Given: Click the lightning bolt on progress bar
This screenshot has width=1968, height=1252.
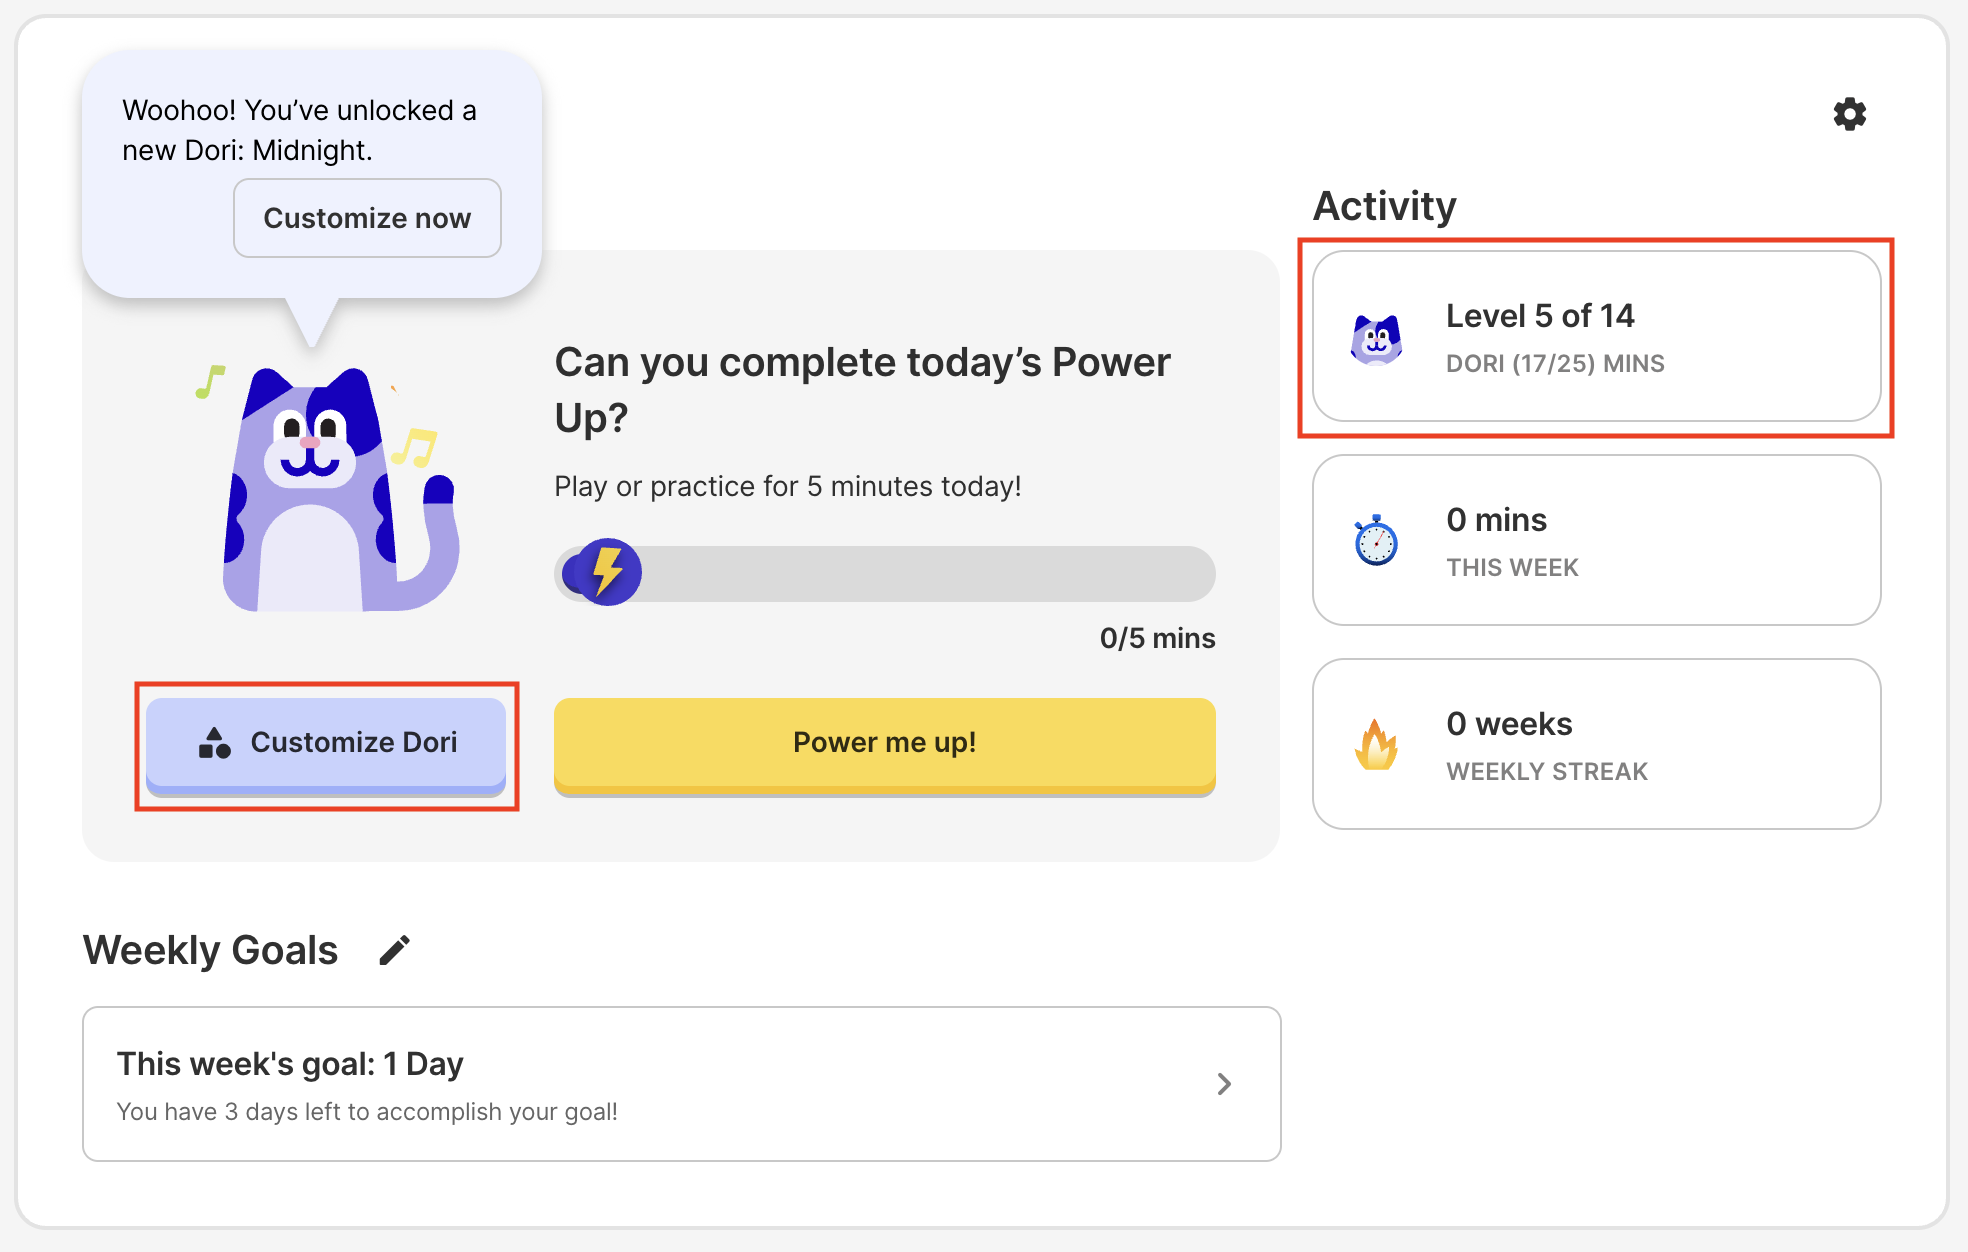Looking at the screenshot, I should pos(606,572).
